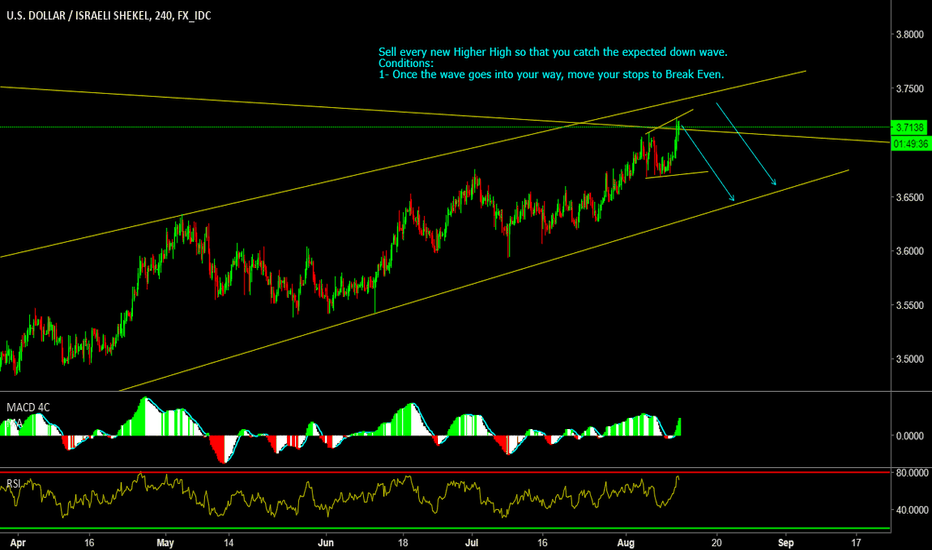
Task: Click the 3.6000 price axis label
Action: click(910, 251)
